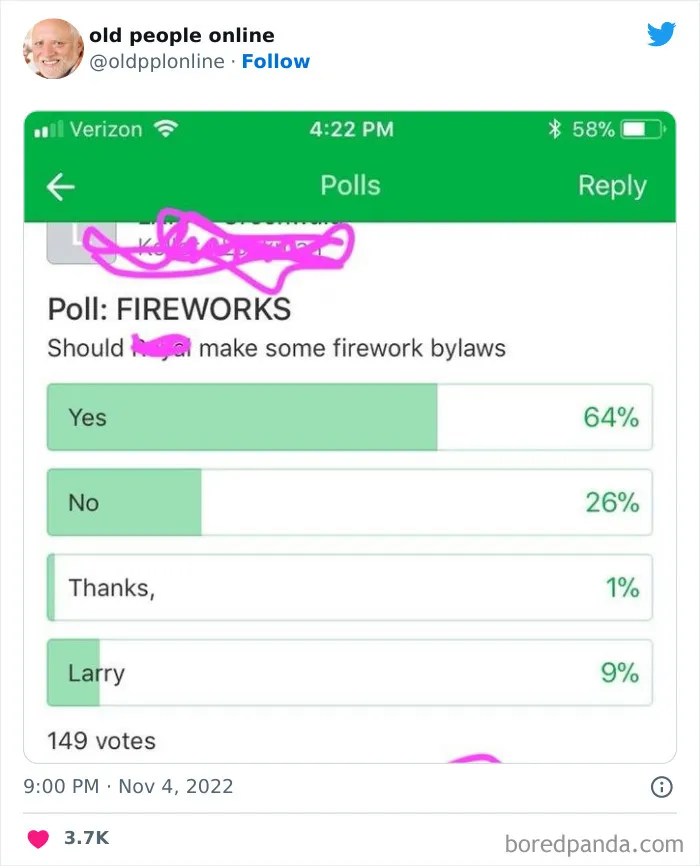Tap the back arrow in Polls header
The image size is (700, 866).
(x=60, y=187)
